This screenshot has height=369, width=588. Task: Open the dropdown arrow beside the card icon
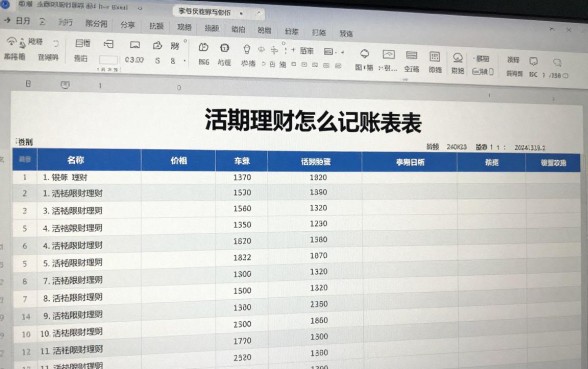(x=342, y=52)
